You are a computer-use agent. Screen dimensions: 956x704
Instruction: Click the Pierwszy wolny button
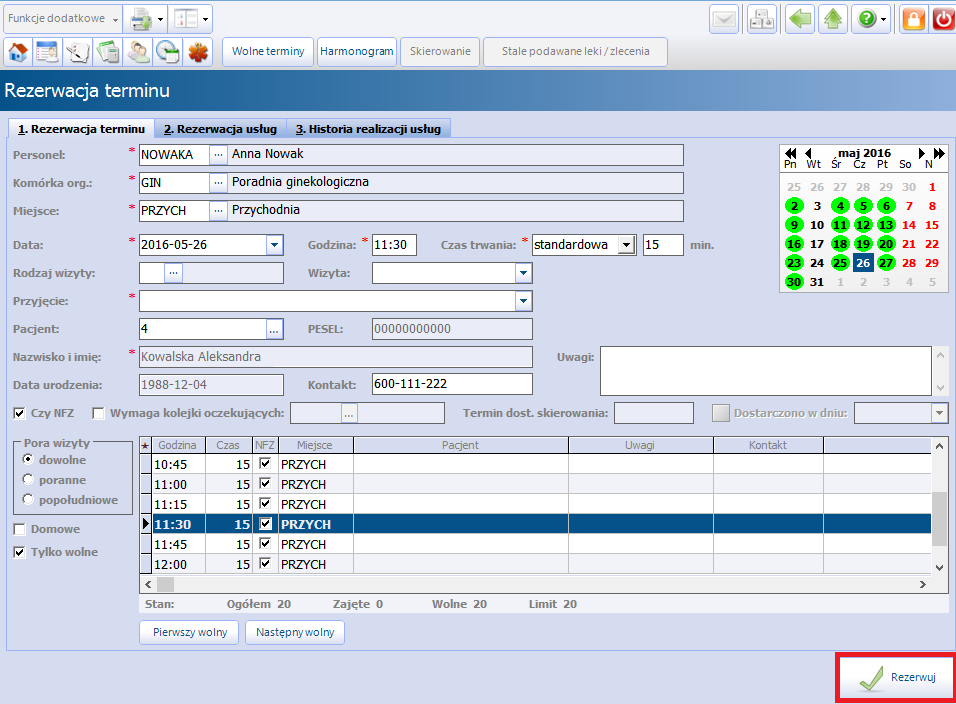[x=190, y=633]
